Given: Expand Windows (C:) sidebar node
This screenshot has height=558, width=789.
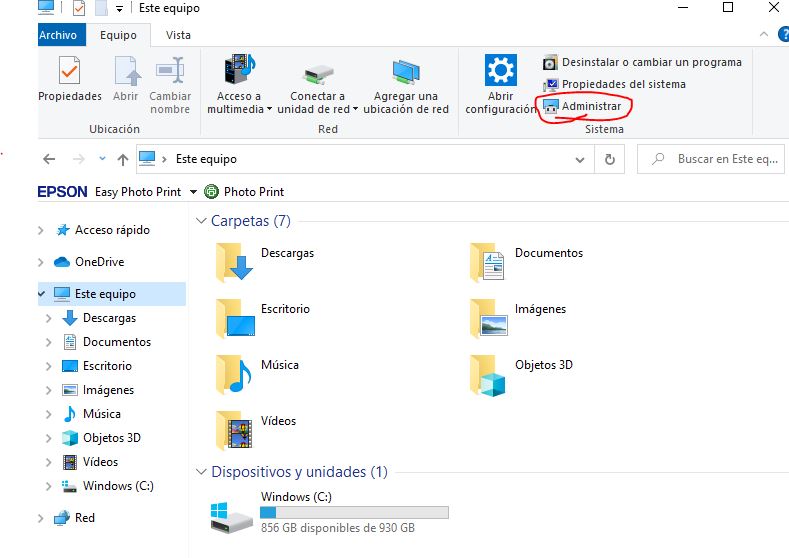Looking at the screenshot, I should 49,487.
